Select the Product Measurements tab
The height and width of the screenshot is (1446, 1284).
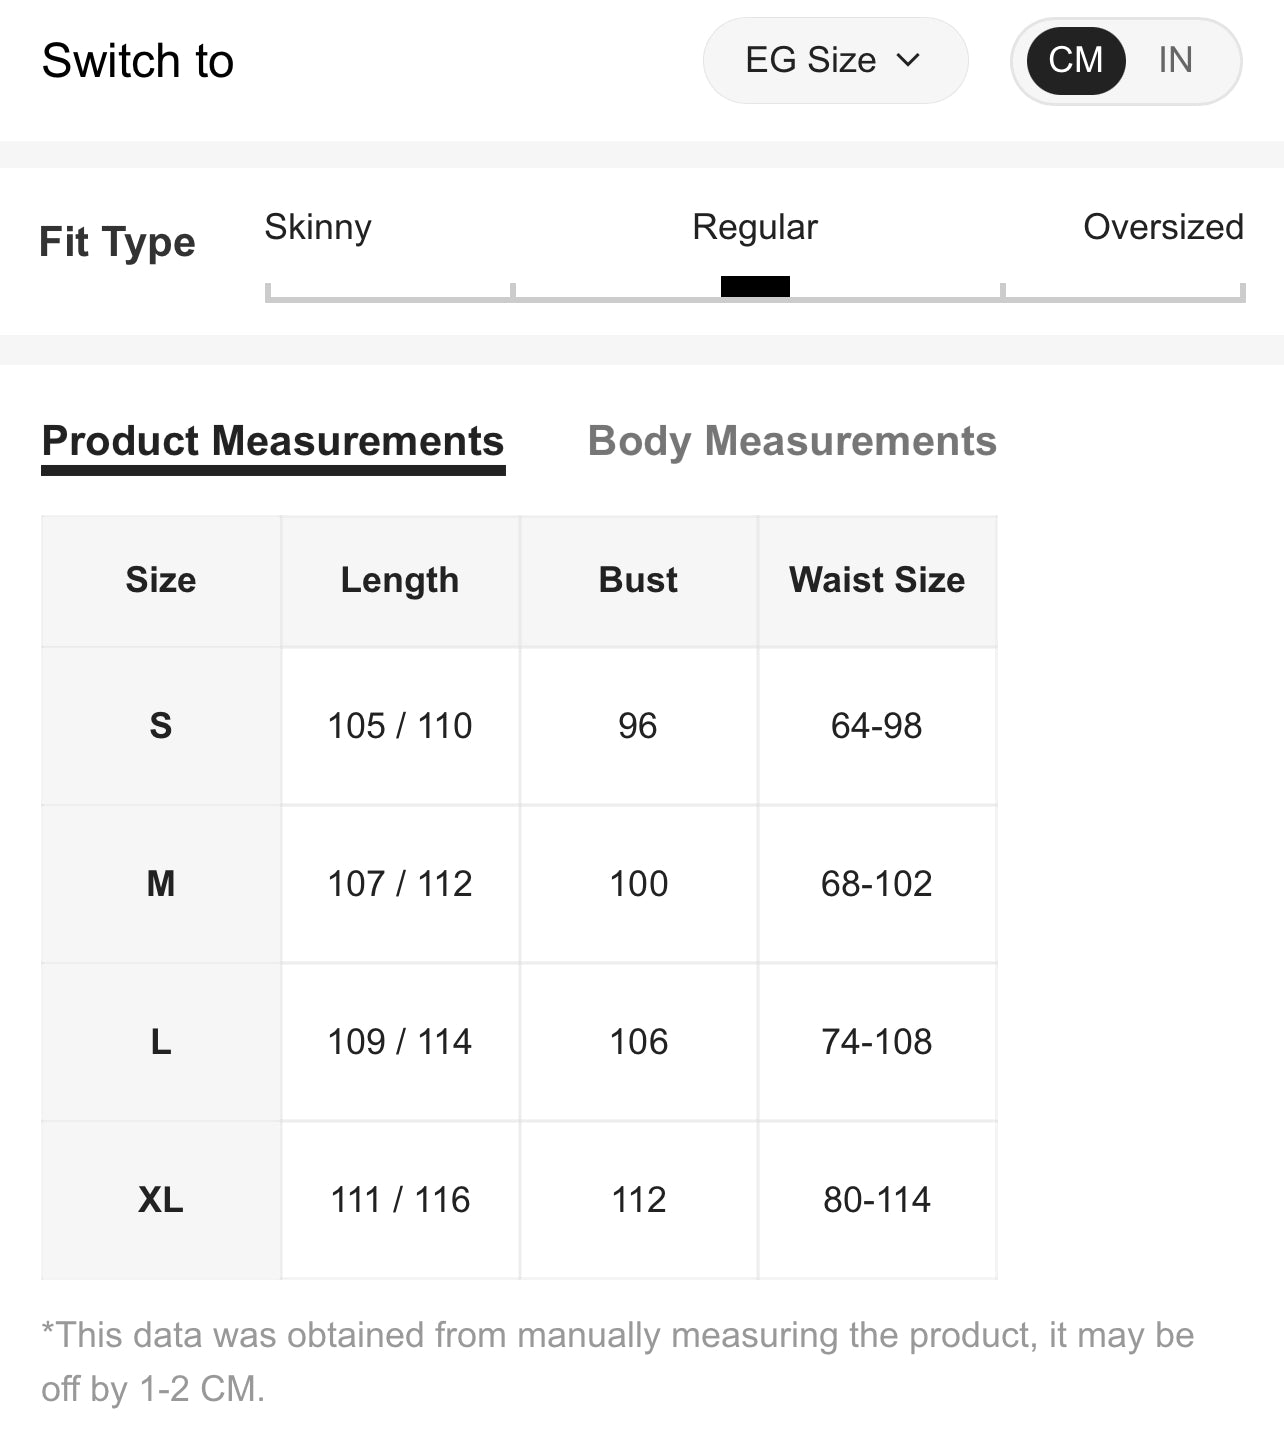273,442
